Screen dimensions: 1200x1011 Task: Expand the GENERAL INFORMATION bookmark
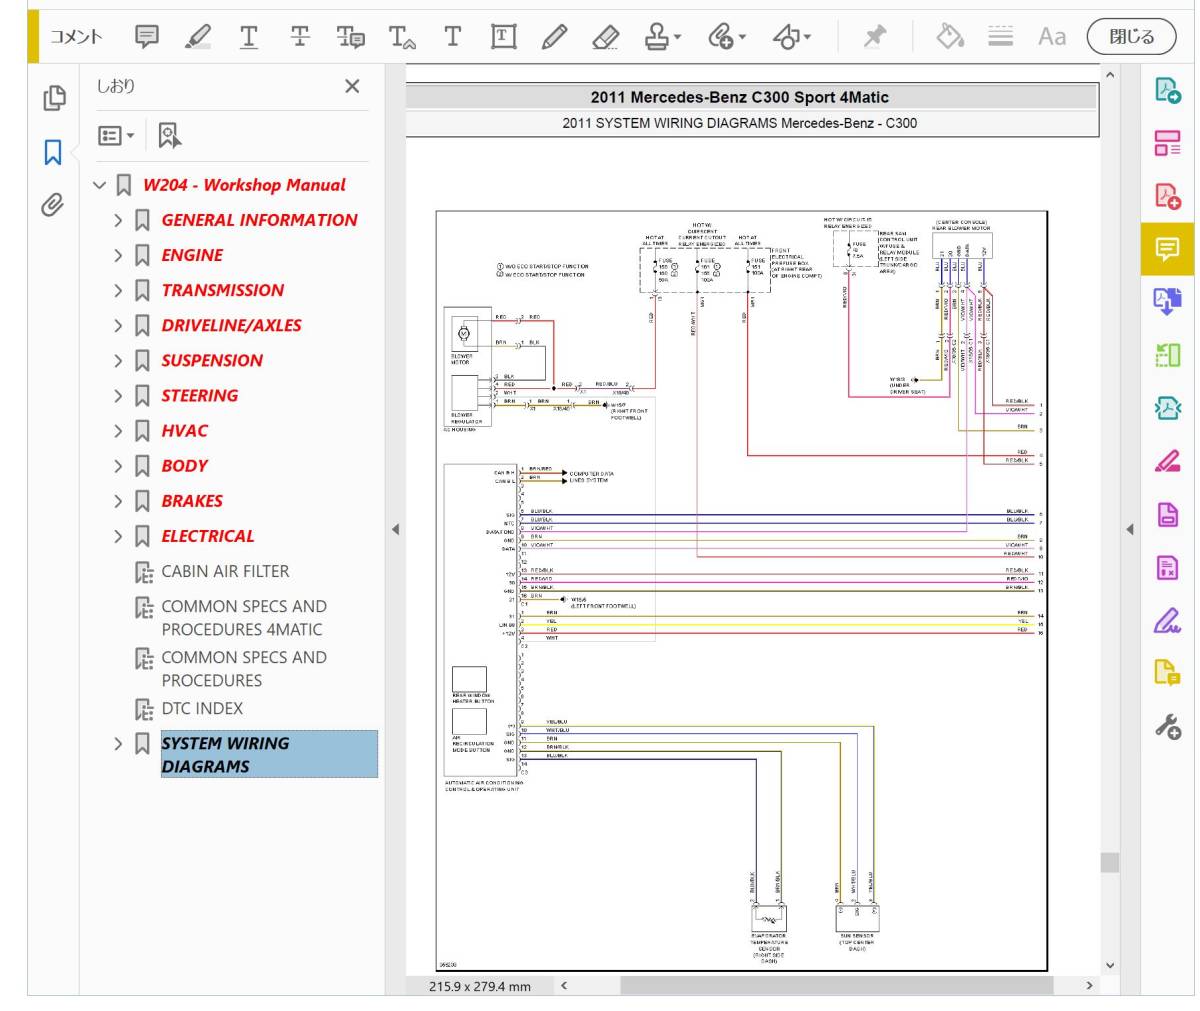coord(118,220)
